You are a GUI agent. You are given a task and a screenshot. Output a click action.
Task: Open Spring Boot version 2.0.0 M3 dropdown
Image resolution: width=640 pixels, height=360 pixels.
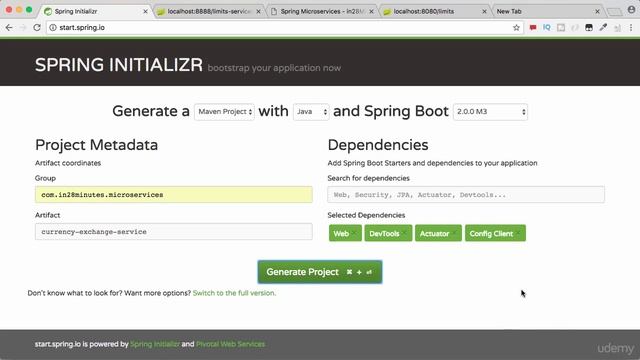pyautogui.click(x=490, y=112)
